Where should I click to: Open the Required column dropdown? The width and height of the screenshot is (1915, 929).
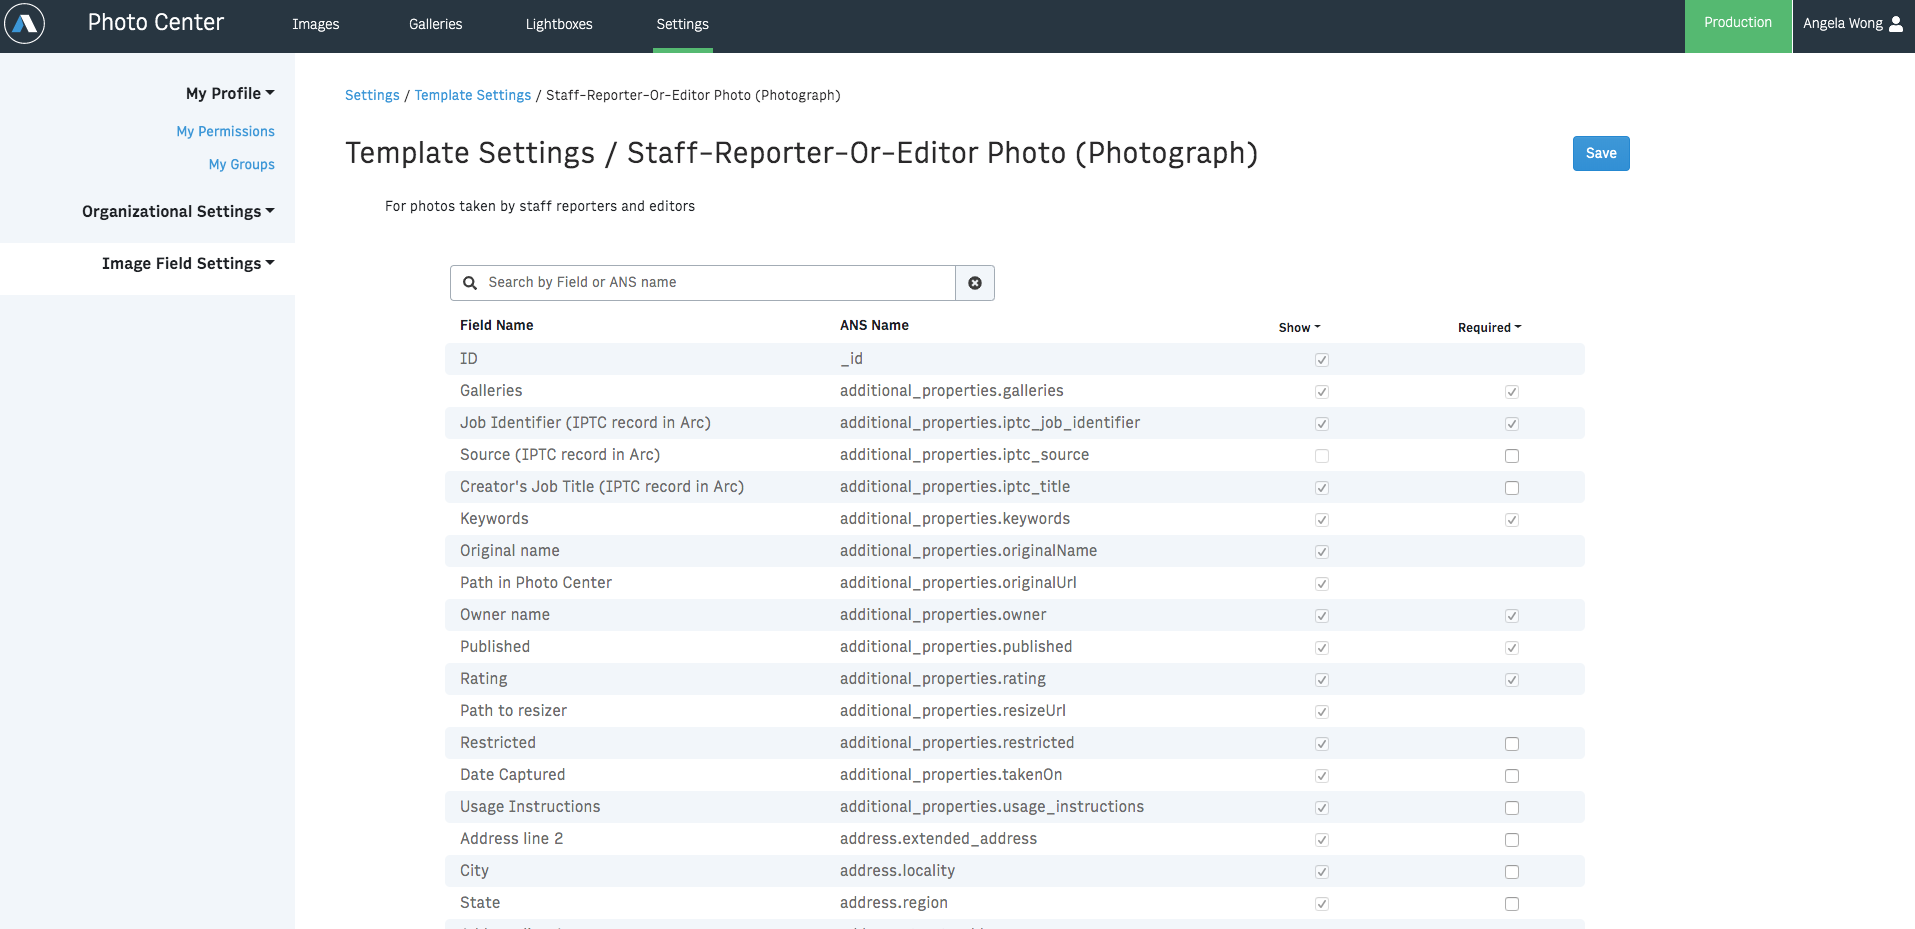pos(1490,327)
